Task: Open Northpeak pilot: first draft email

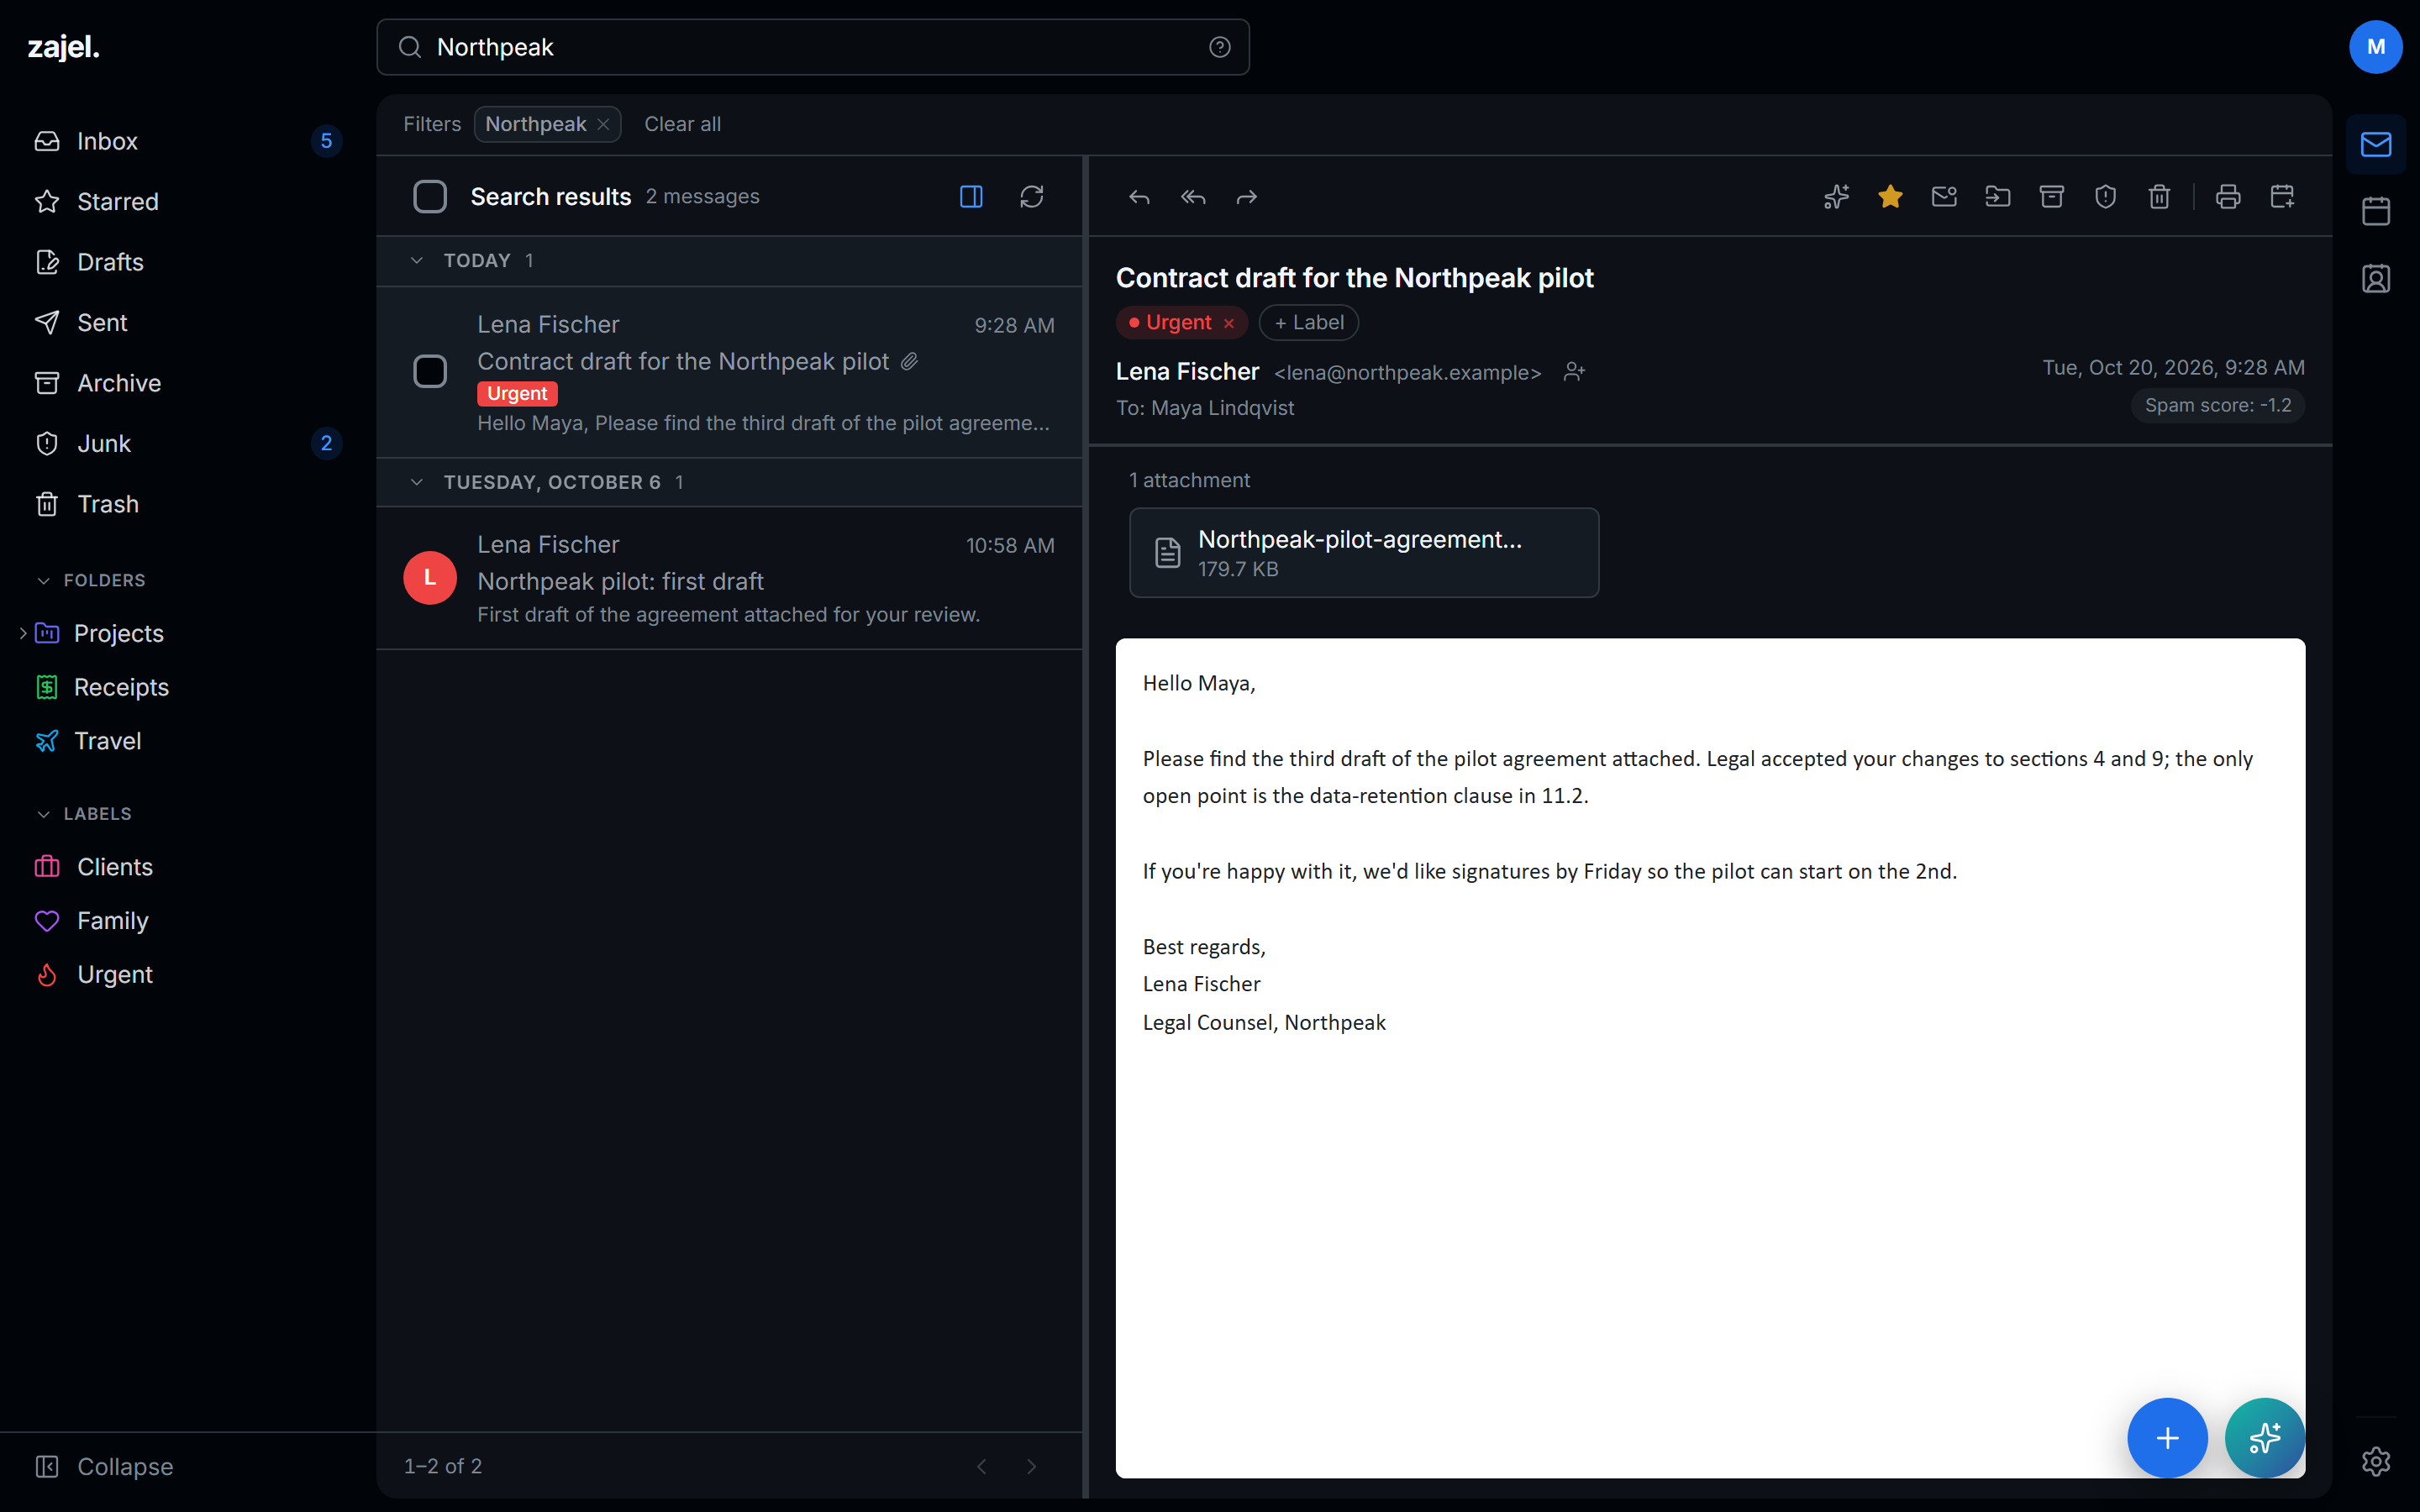Action: (x=730, y=578)
